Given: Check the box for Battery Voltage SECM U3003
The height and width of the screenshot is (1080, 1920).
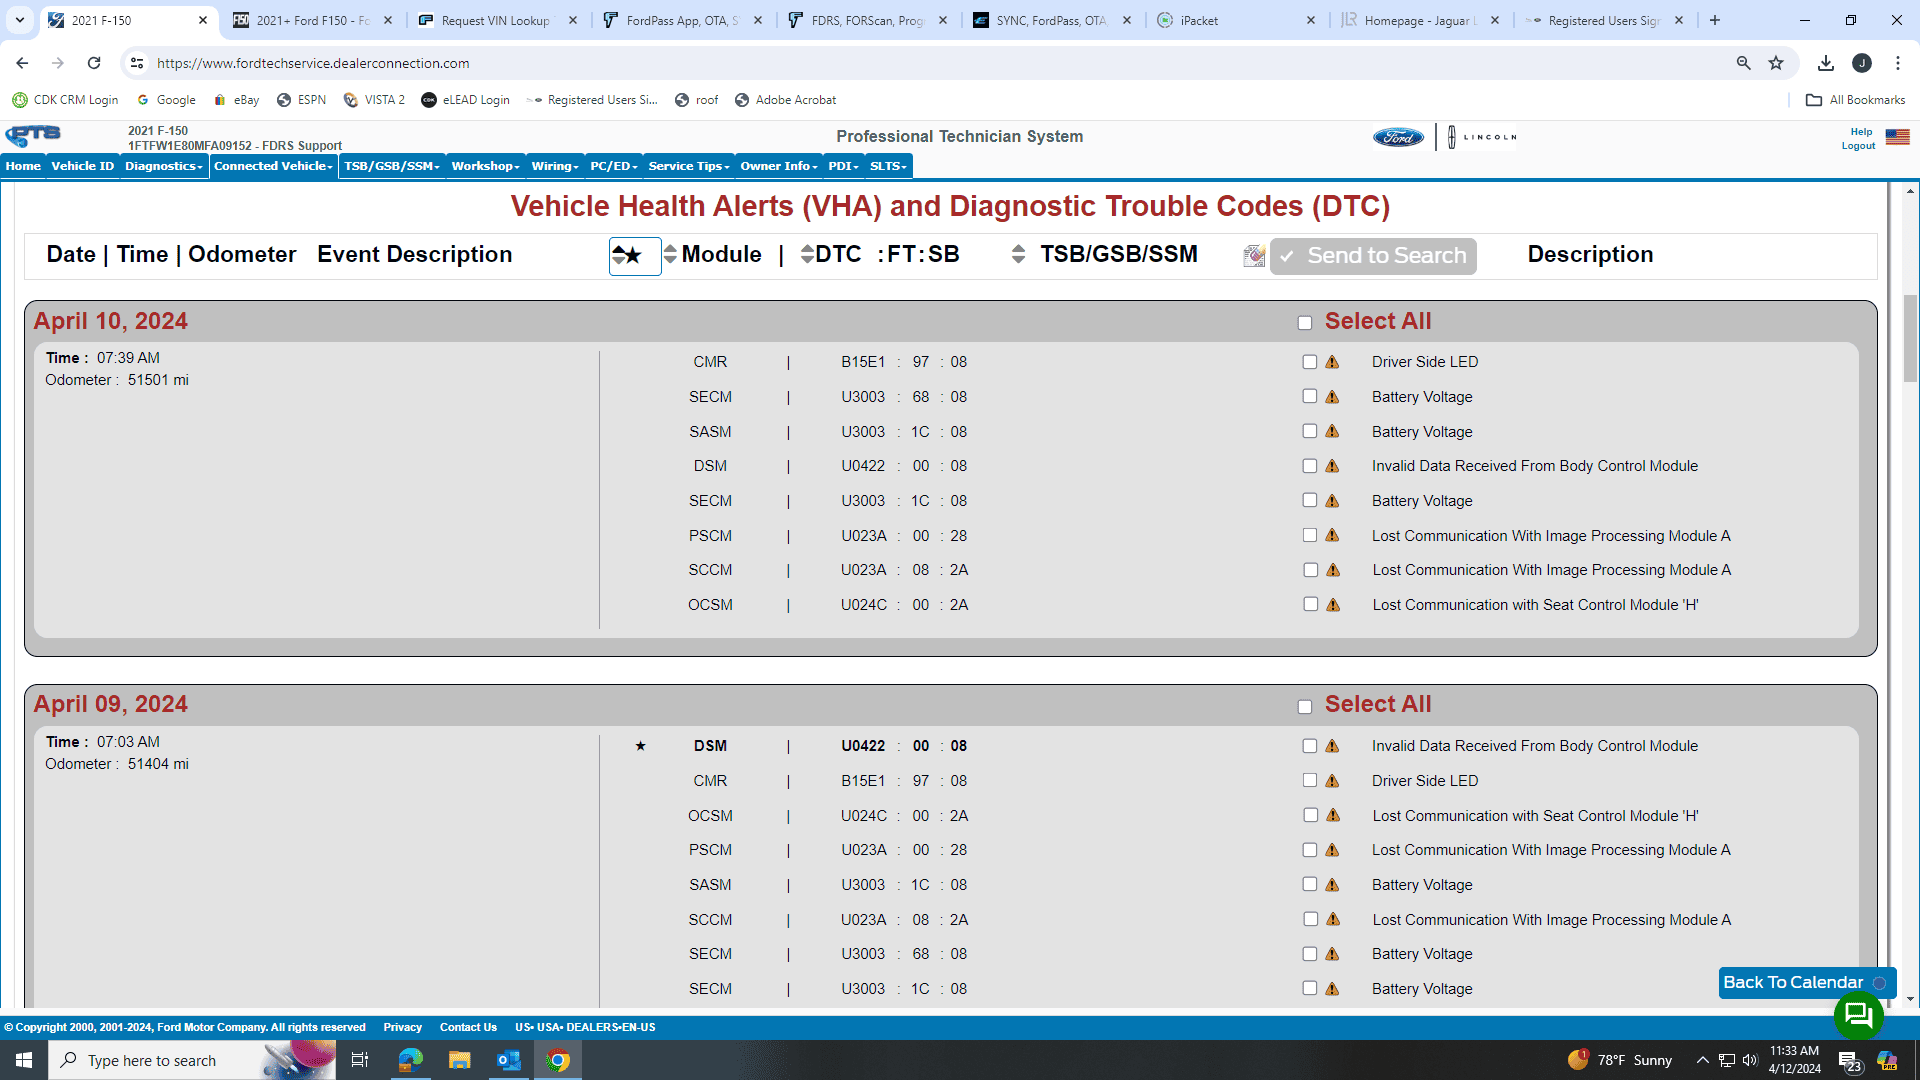Looking at the screenshot, I should point(1310,396).
